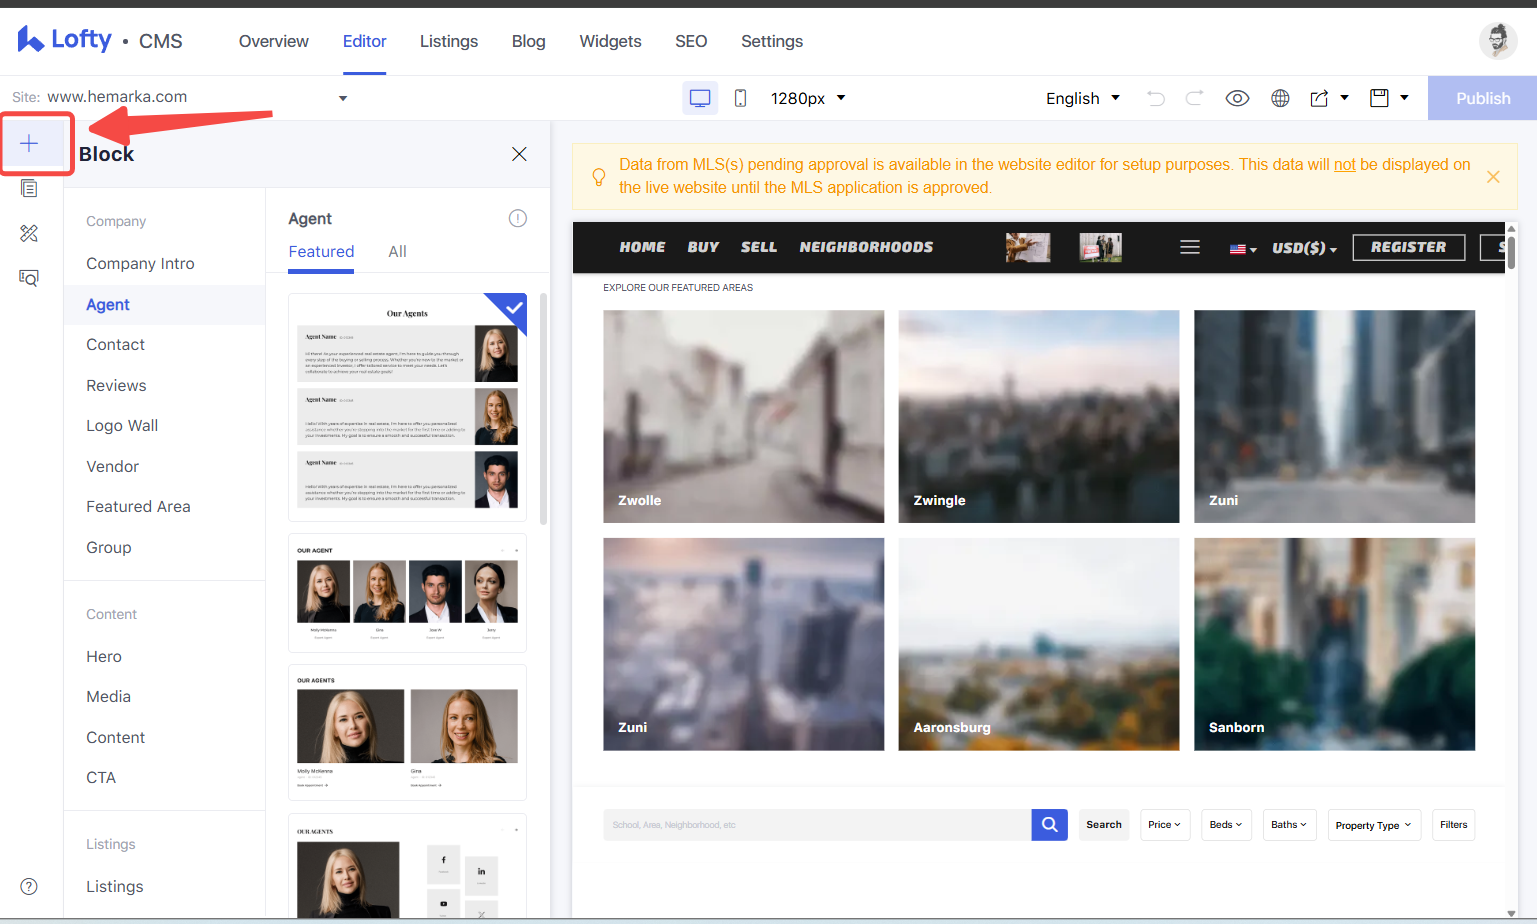1537x924 pixels.
Task: Click the save disk icon
Action: click(1379, 98)
